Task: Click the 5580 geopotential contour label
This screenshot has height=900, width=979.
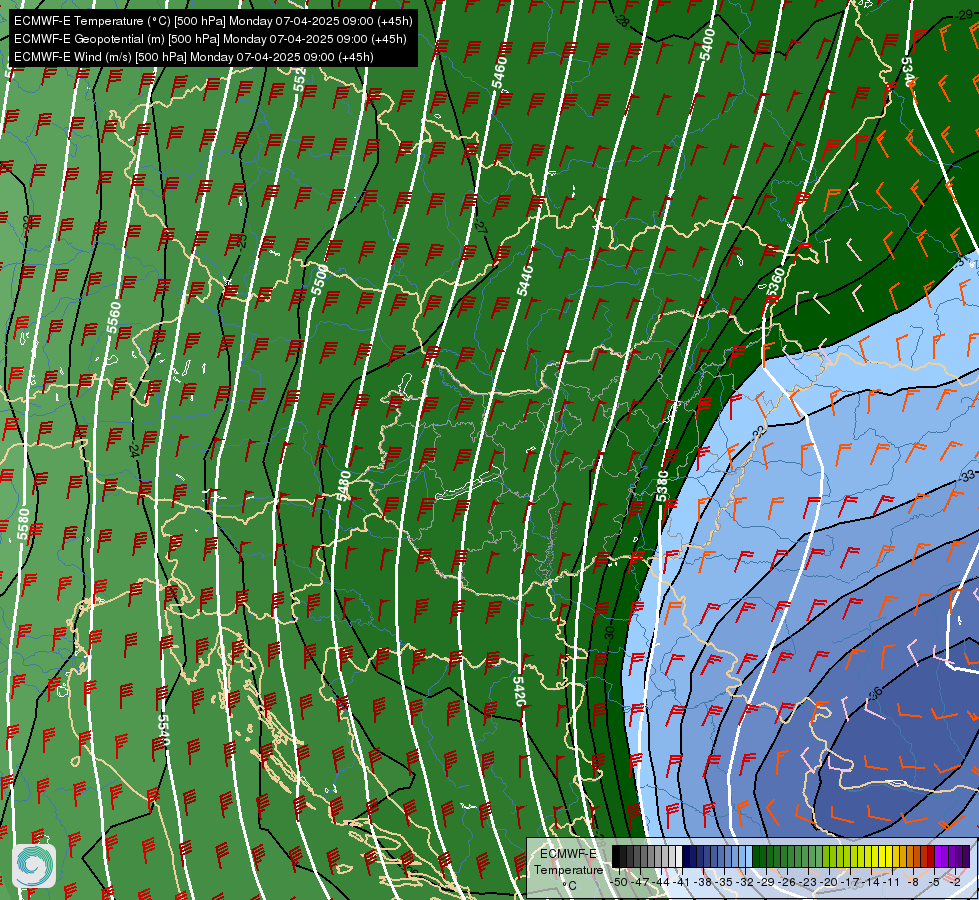Action: pos(23,524)
